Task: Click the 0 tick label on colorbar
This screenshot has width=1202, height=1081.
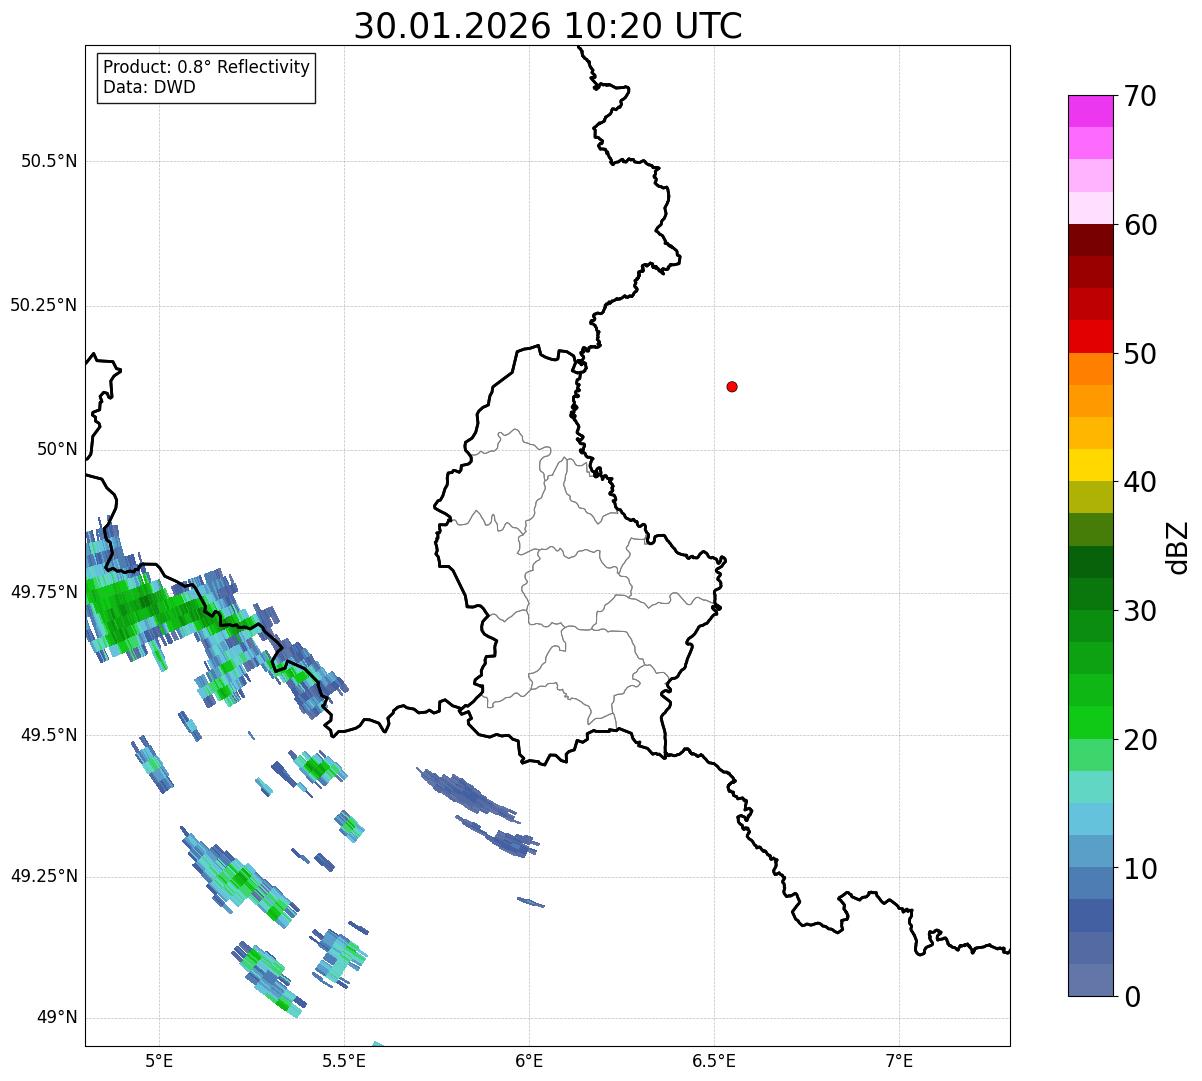Action: point(1132,997)
